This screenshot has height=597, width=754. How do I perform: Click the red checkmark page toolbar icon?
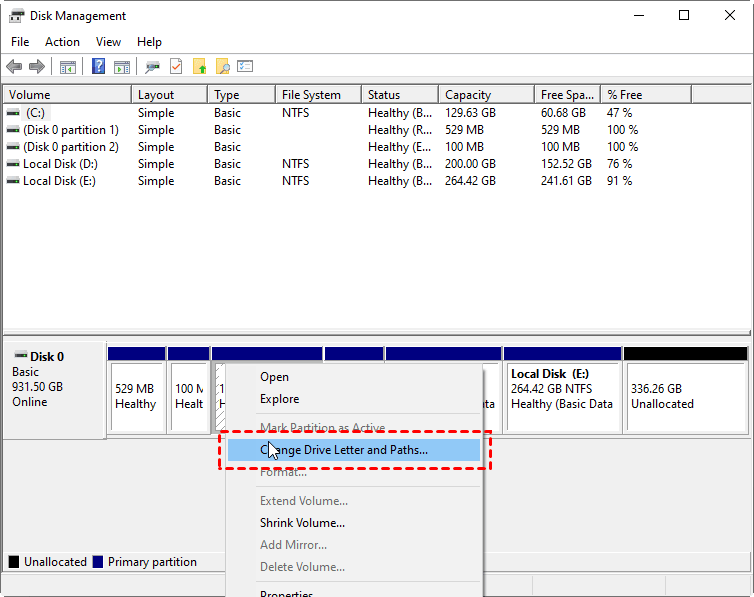(x=176, y=67)
